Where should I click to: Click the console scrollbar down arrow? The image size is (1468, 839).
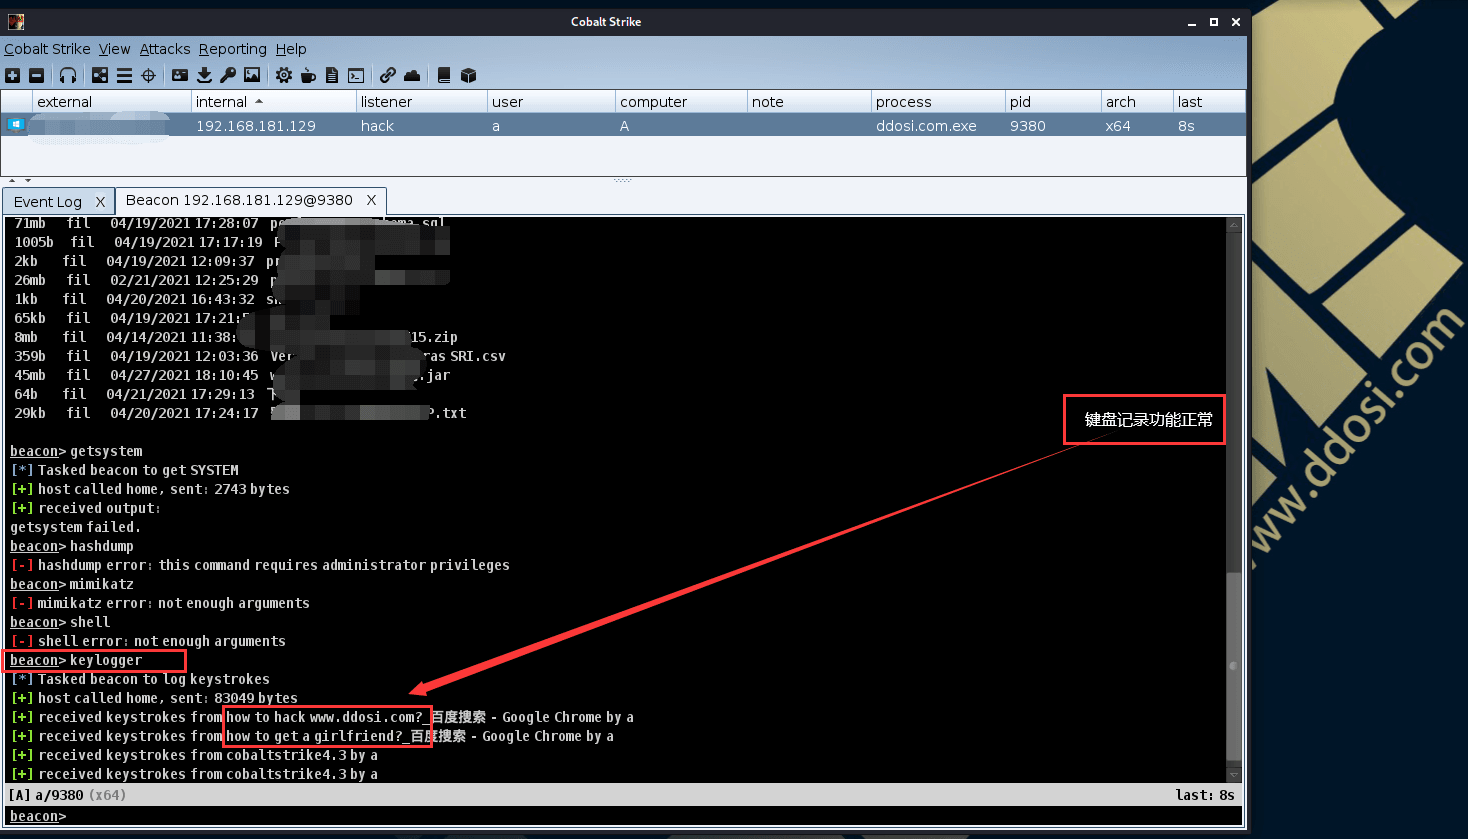(x=1233, y=775)
